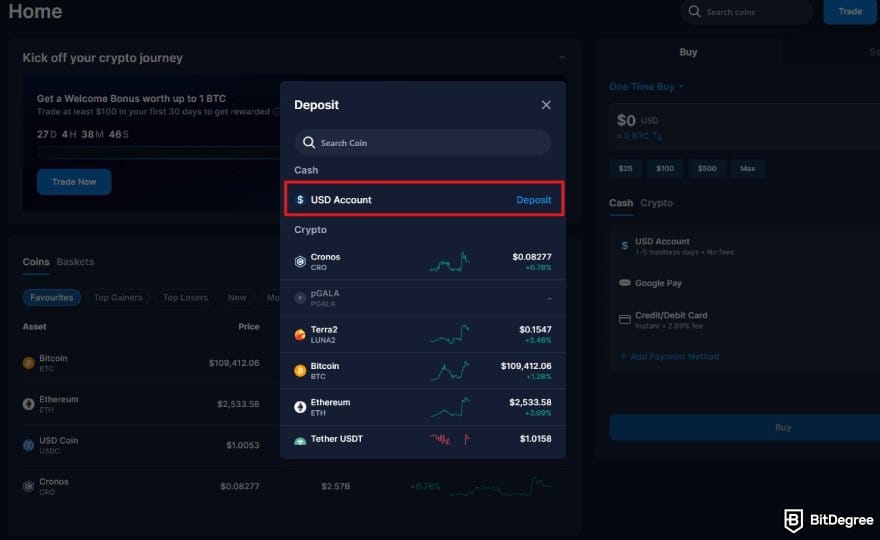Click the Trade Now button
Viewport: 880px width, 540px height.
point(74,182)
